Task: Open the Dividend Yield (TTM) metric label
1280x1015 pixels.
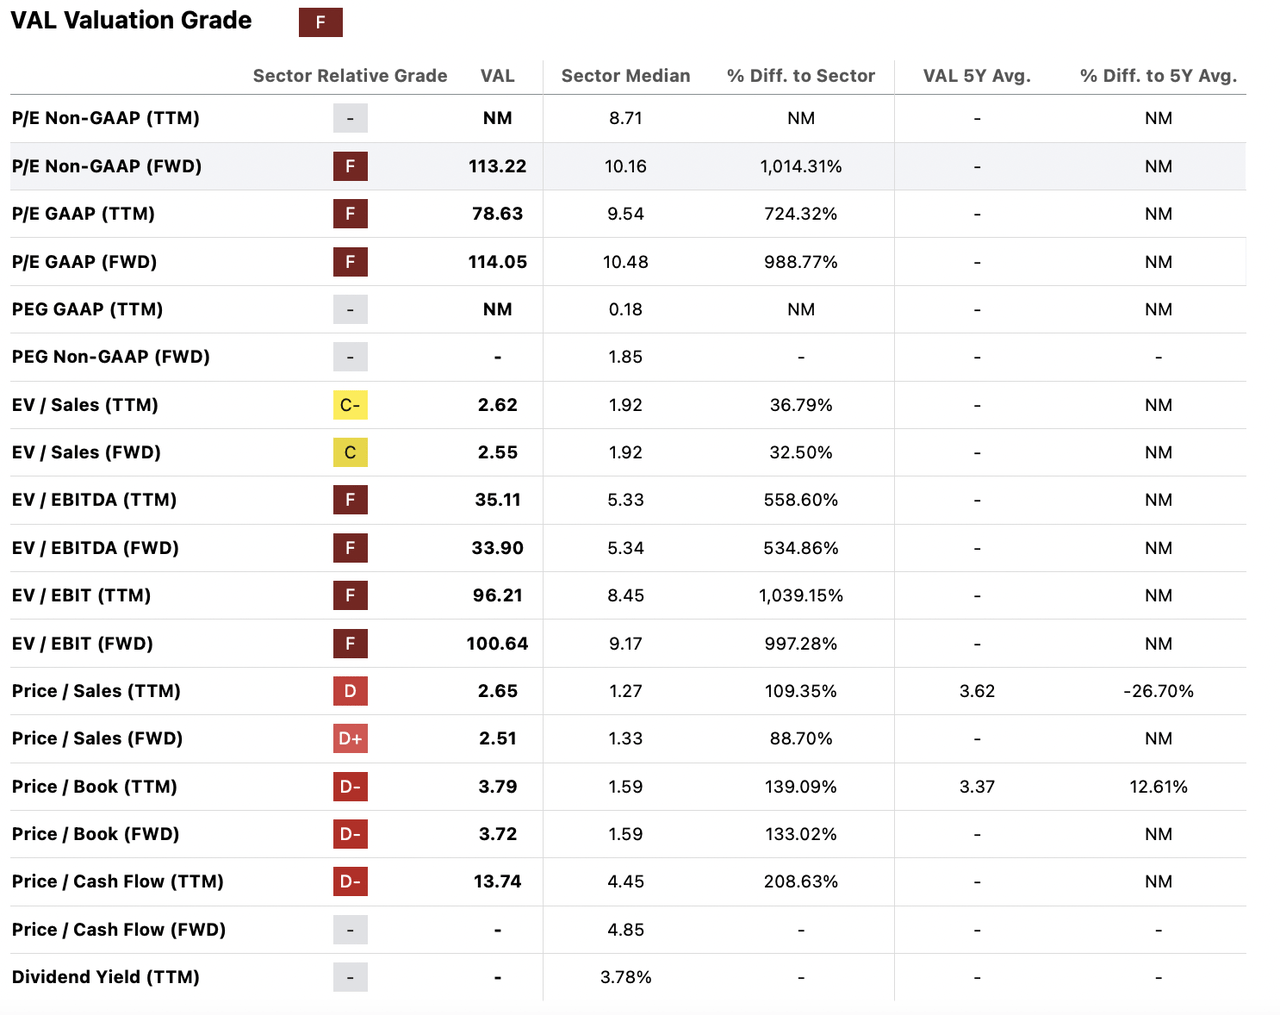Action: [106, 977]
